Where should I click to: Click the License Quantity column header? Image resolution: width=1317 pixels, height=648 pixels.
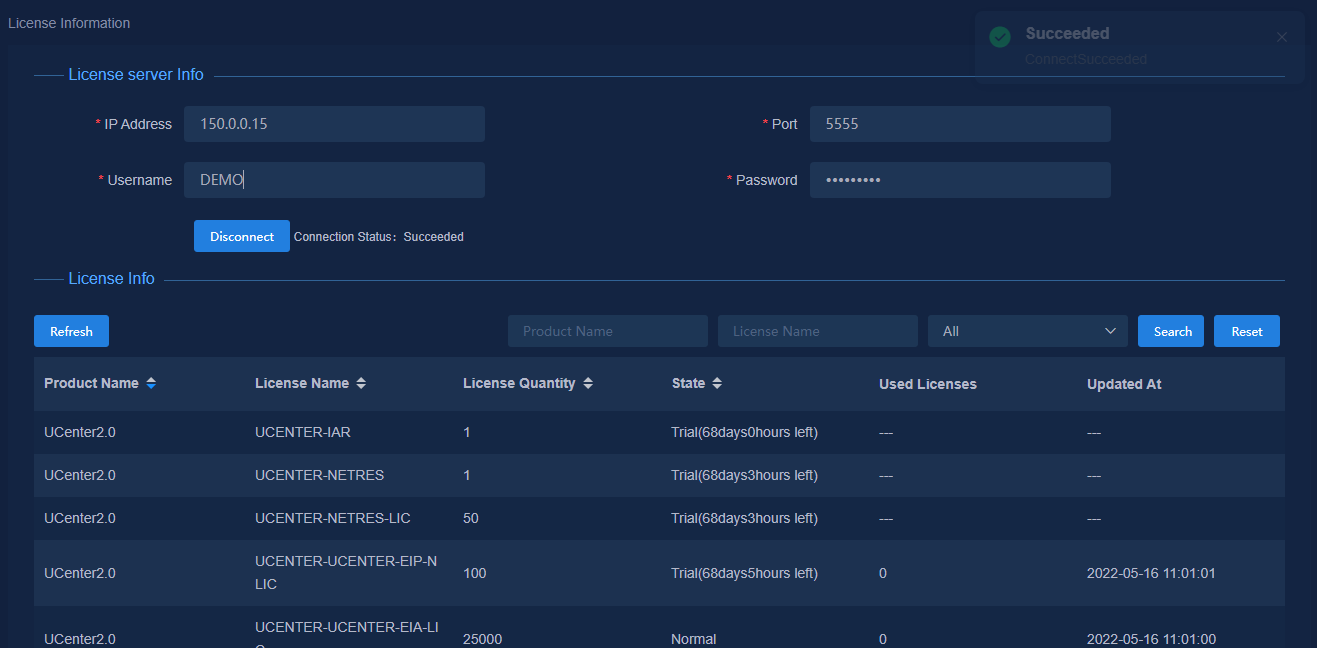coord(519,384)
